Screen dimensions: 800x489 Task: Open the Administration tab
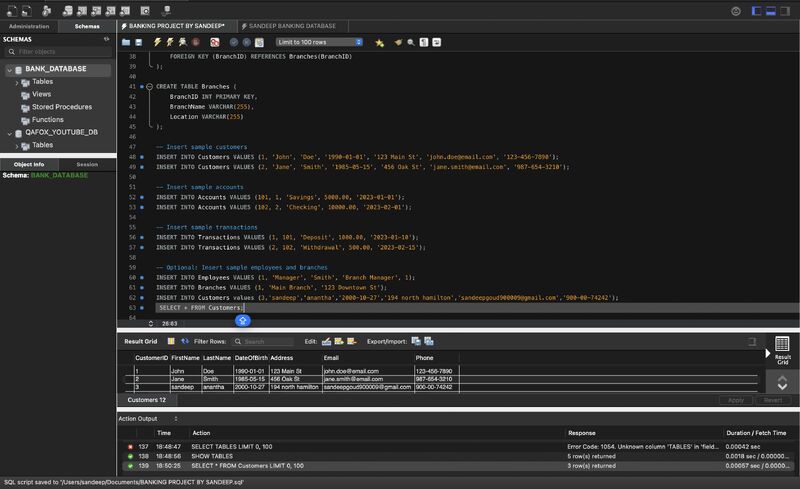(x=29, y=26)
